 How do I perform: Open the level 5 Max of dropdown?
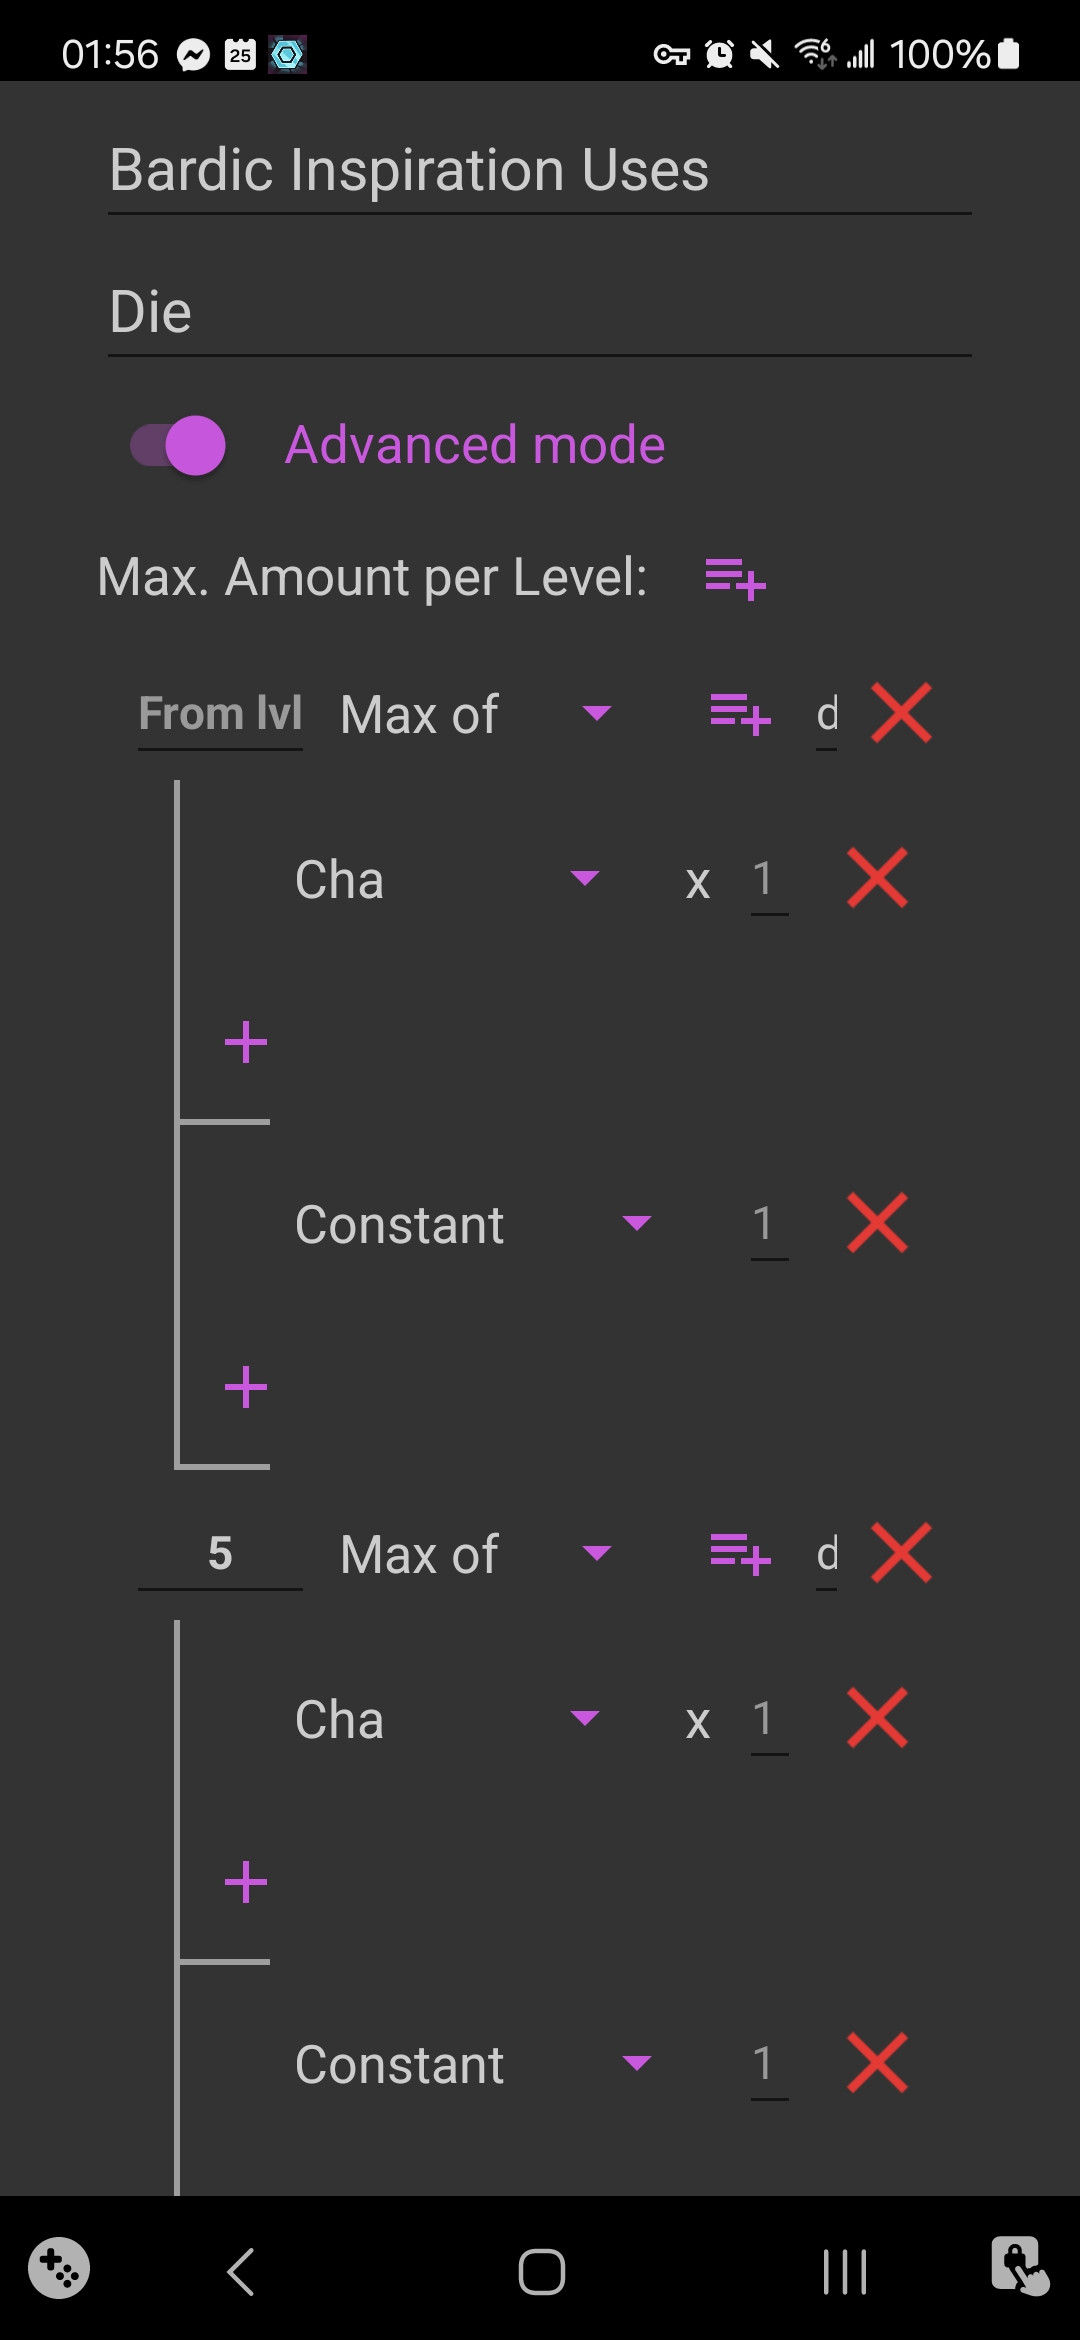(x=475, y=1554)
